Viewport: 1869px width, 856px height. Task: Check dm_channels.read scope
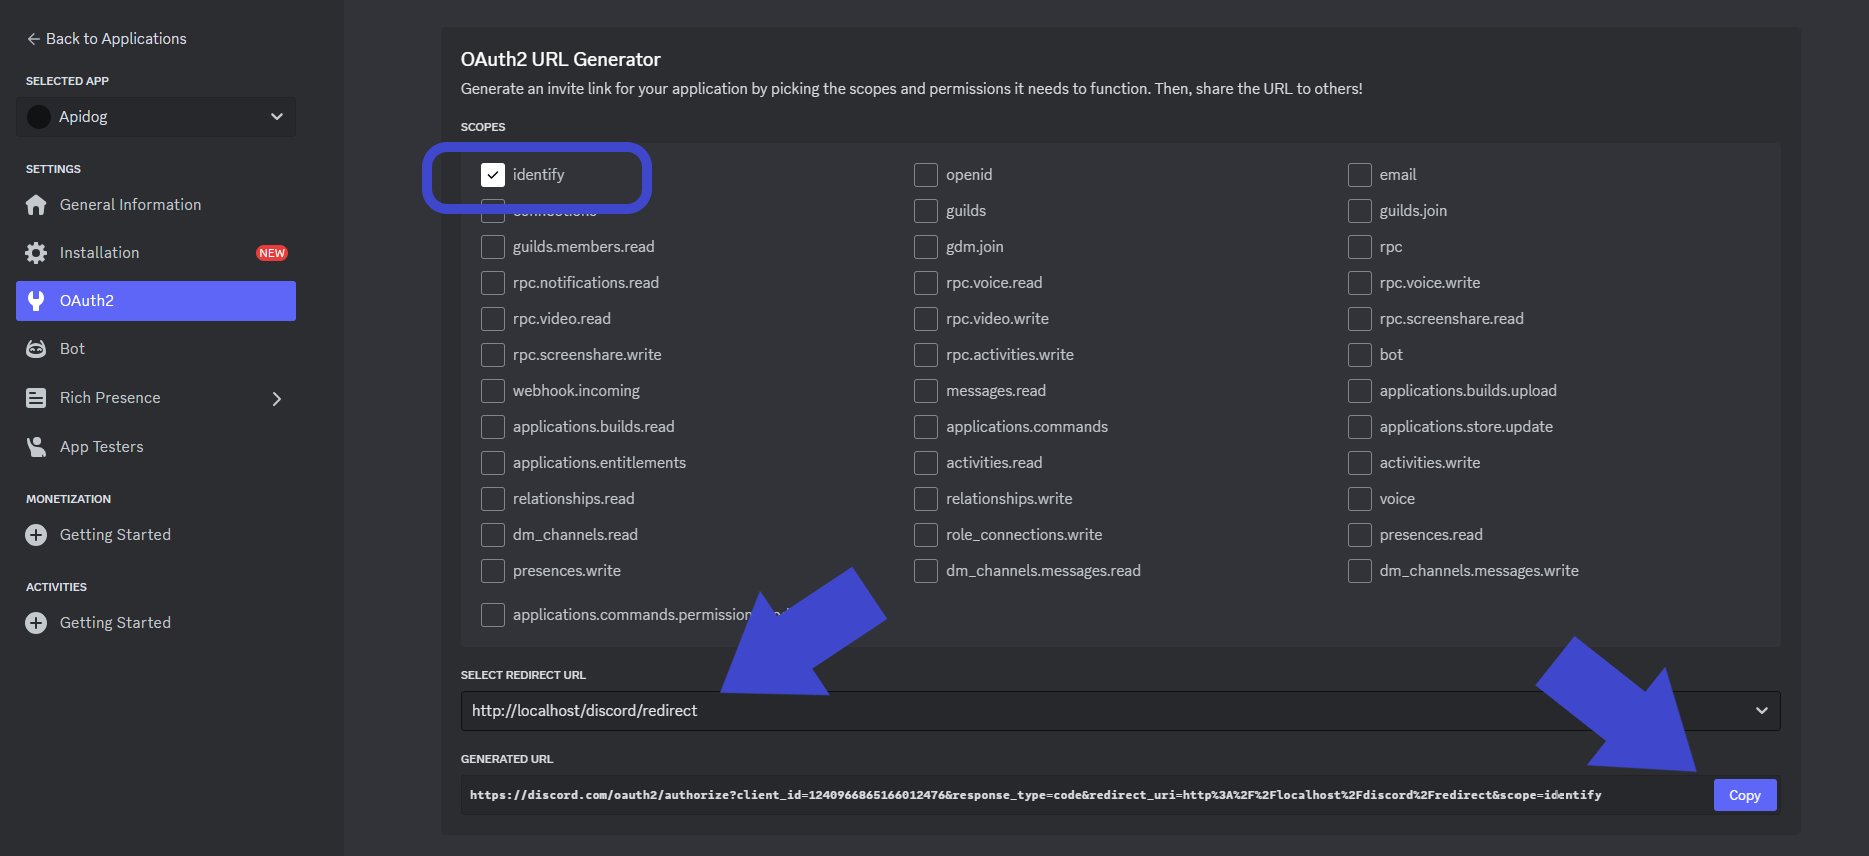(493, 535)
